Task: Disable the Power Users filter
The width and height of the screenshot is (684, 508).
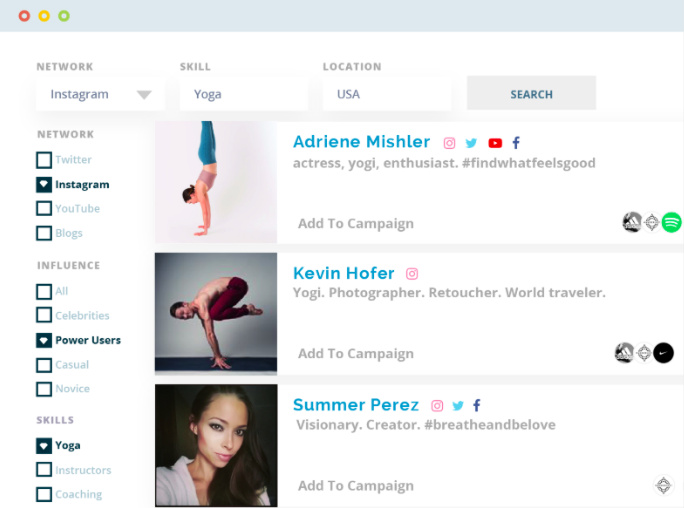Action: click(44, 340)
